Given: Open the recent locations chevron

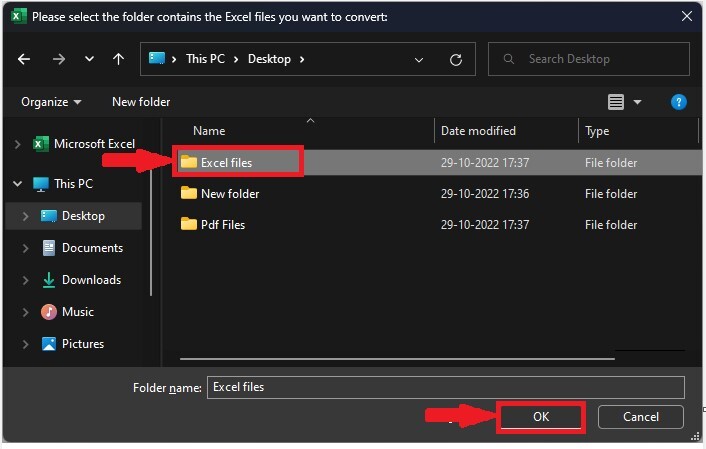Looking at the screenshot, I should tap(89, 59).
